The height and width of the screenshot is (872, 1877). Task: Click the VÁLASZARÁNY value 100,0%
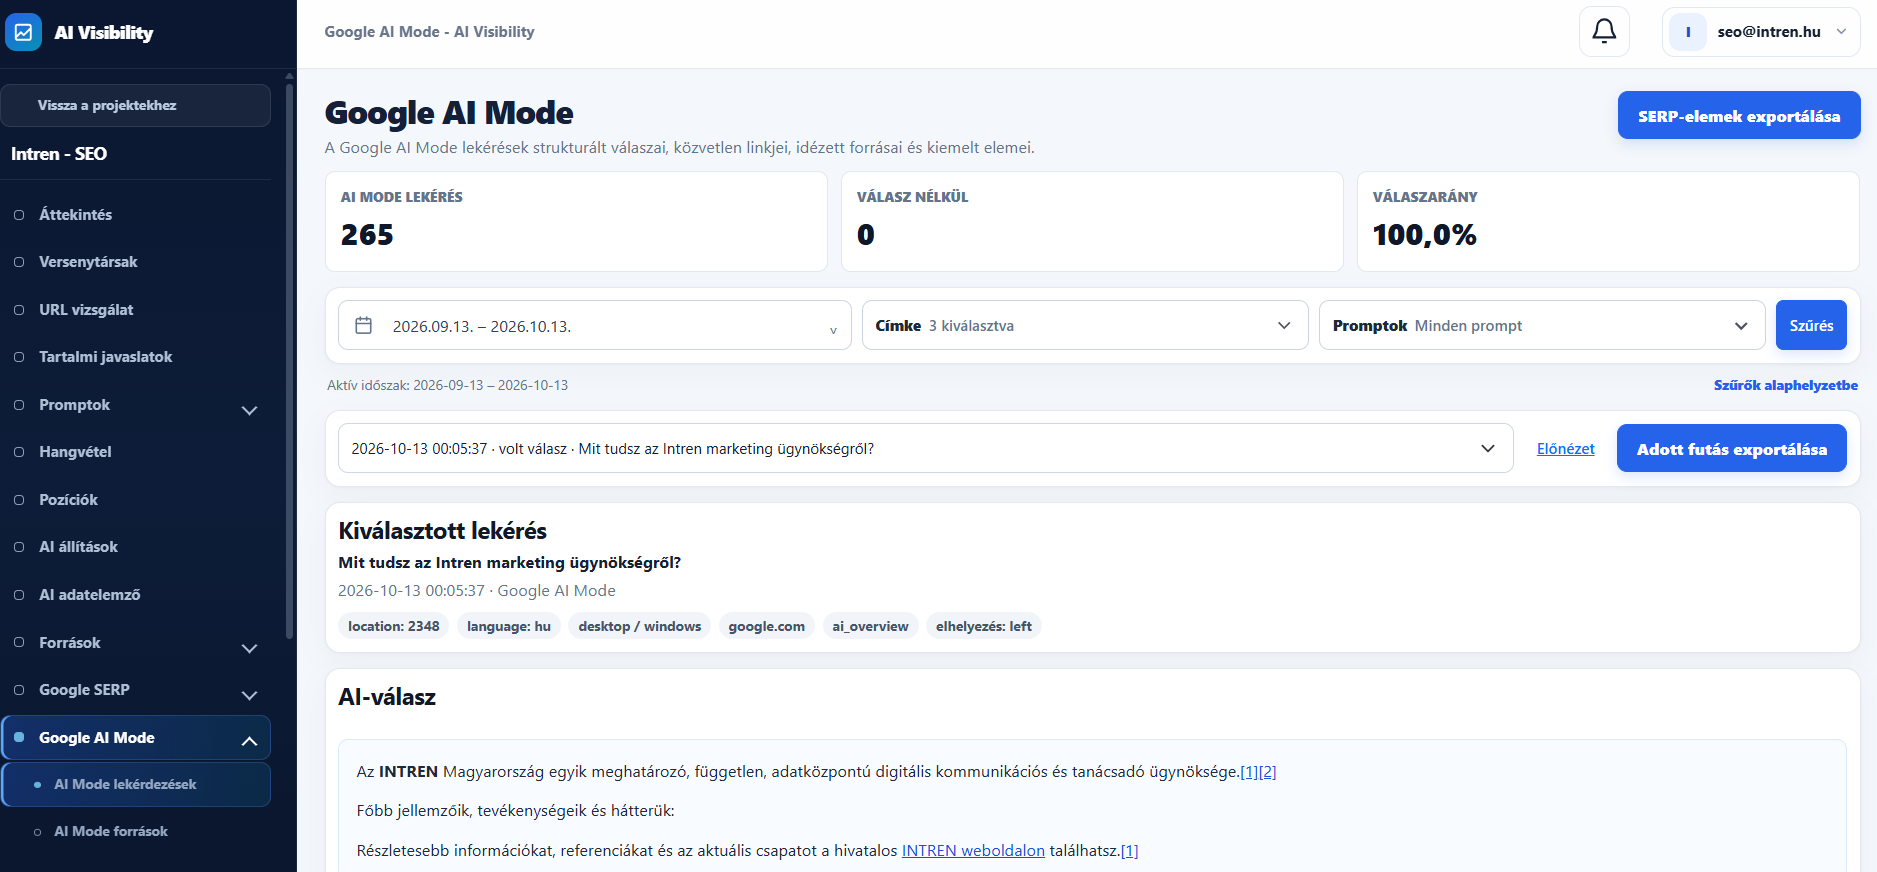(x=1424, y=235)
